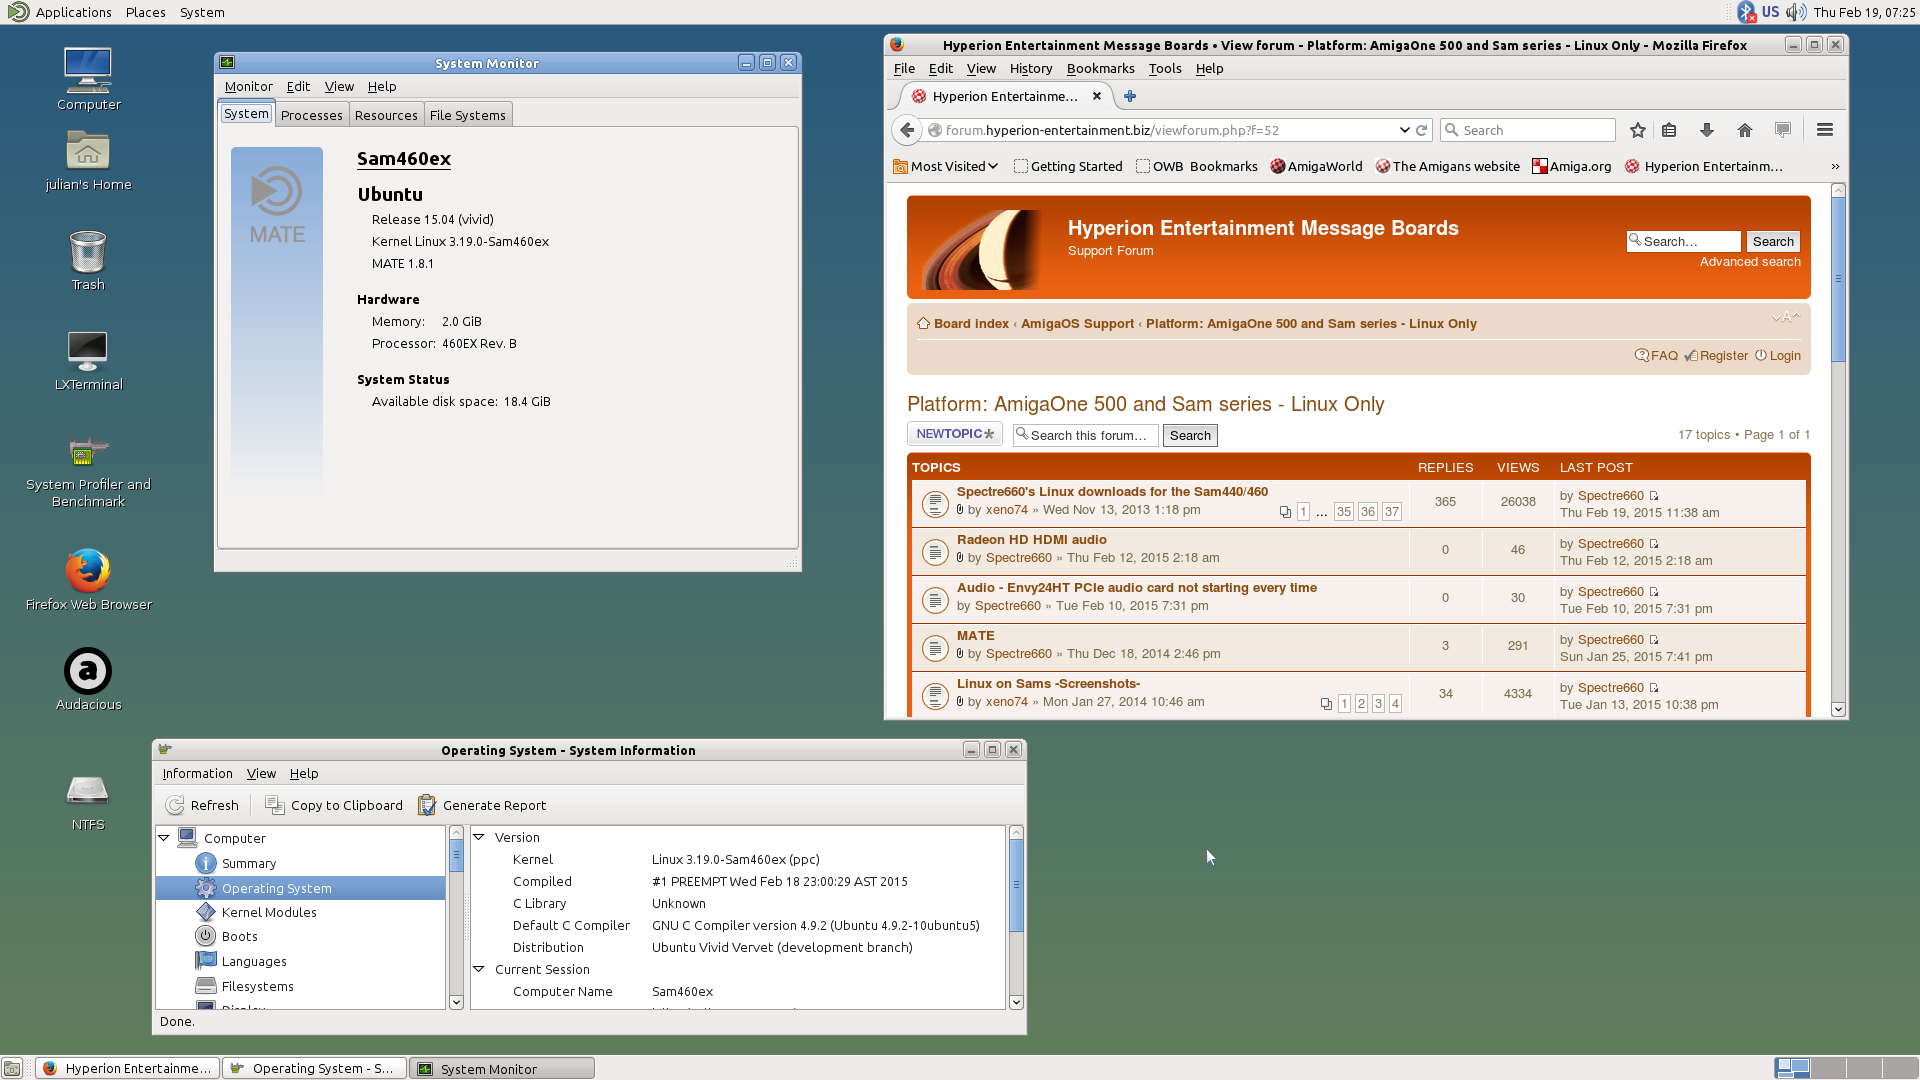Open LXTerminal desktop icon
Viewport: 1920px width, 1080px height.
[88, 351]
